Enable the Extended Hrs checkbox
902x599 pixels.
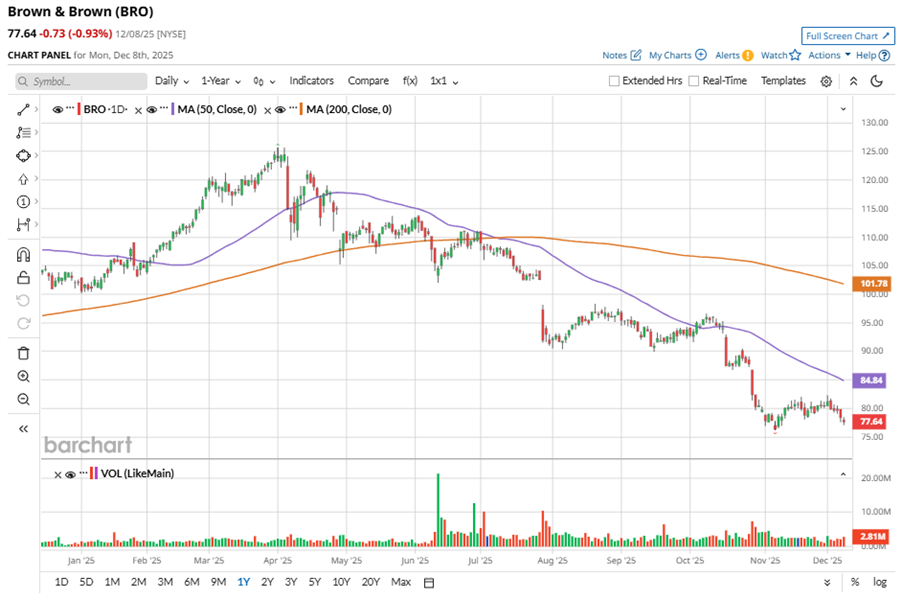(x=614, y=81)
